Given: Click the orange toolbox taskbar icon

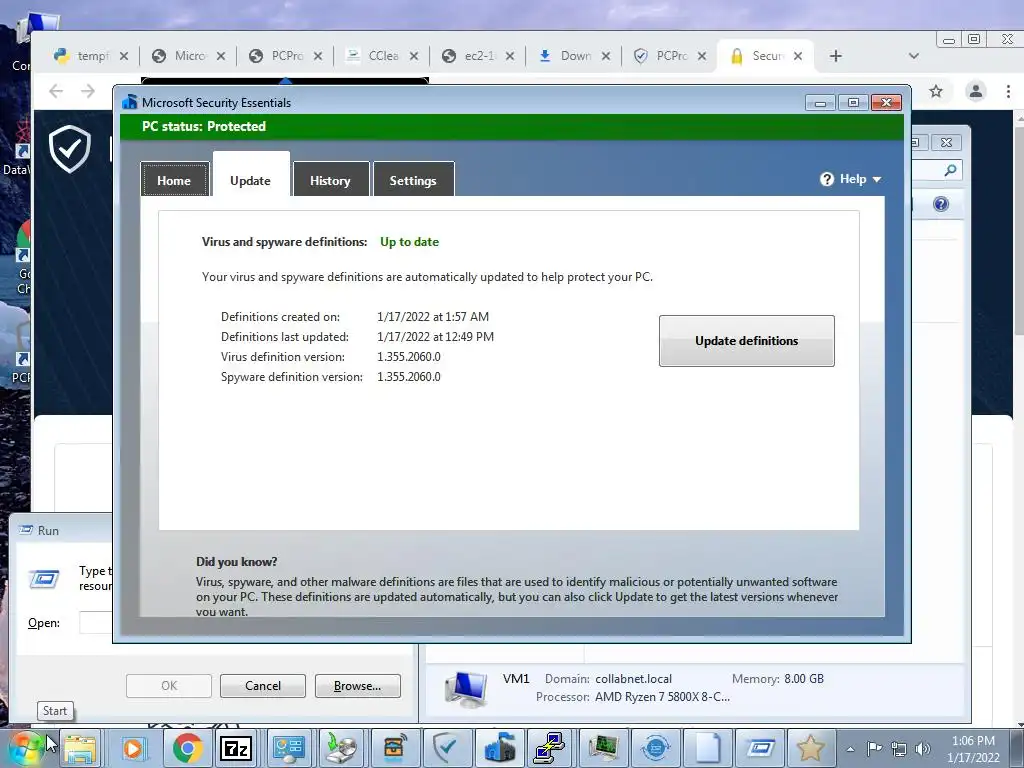Looking at the screenshot, I should pos(394,748).
